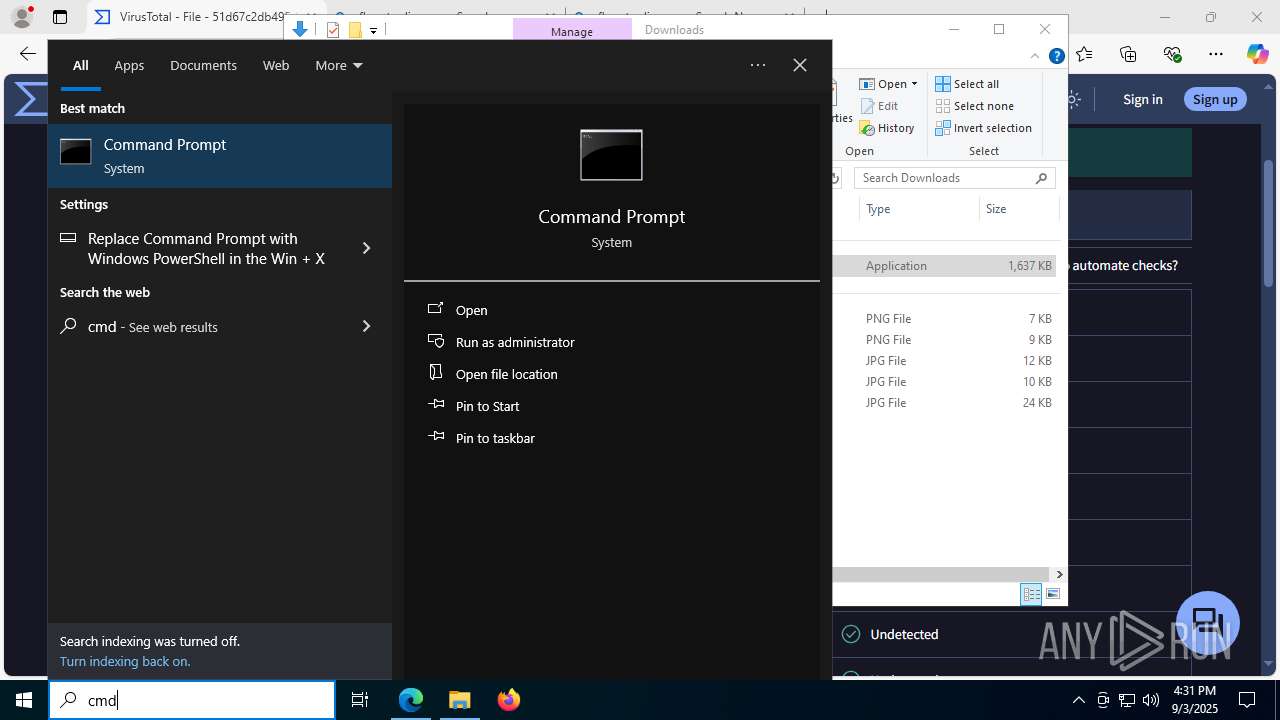Click the Turn indexing back on link
The height and width of the screenshot is (720, 1280).
[x=125, y=661]
